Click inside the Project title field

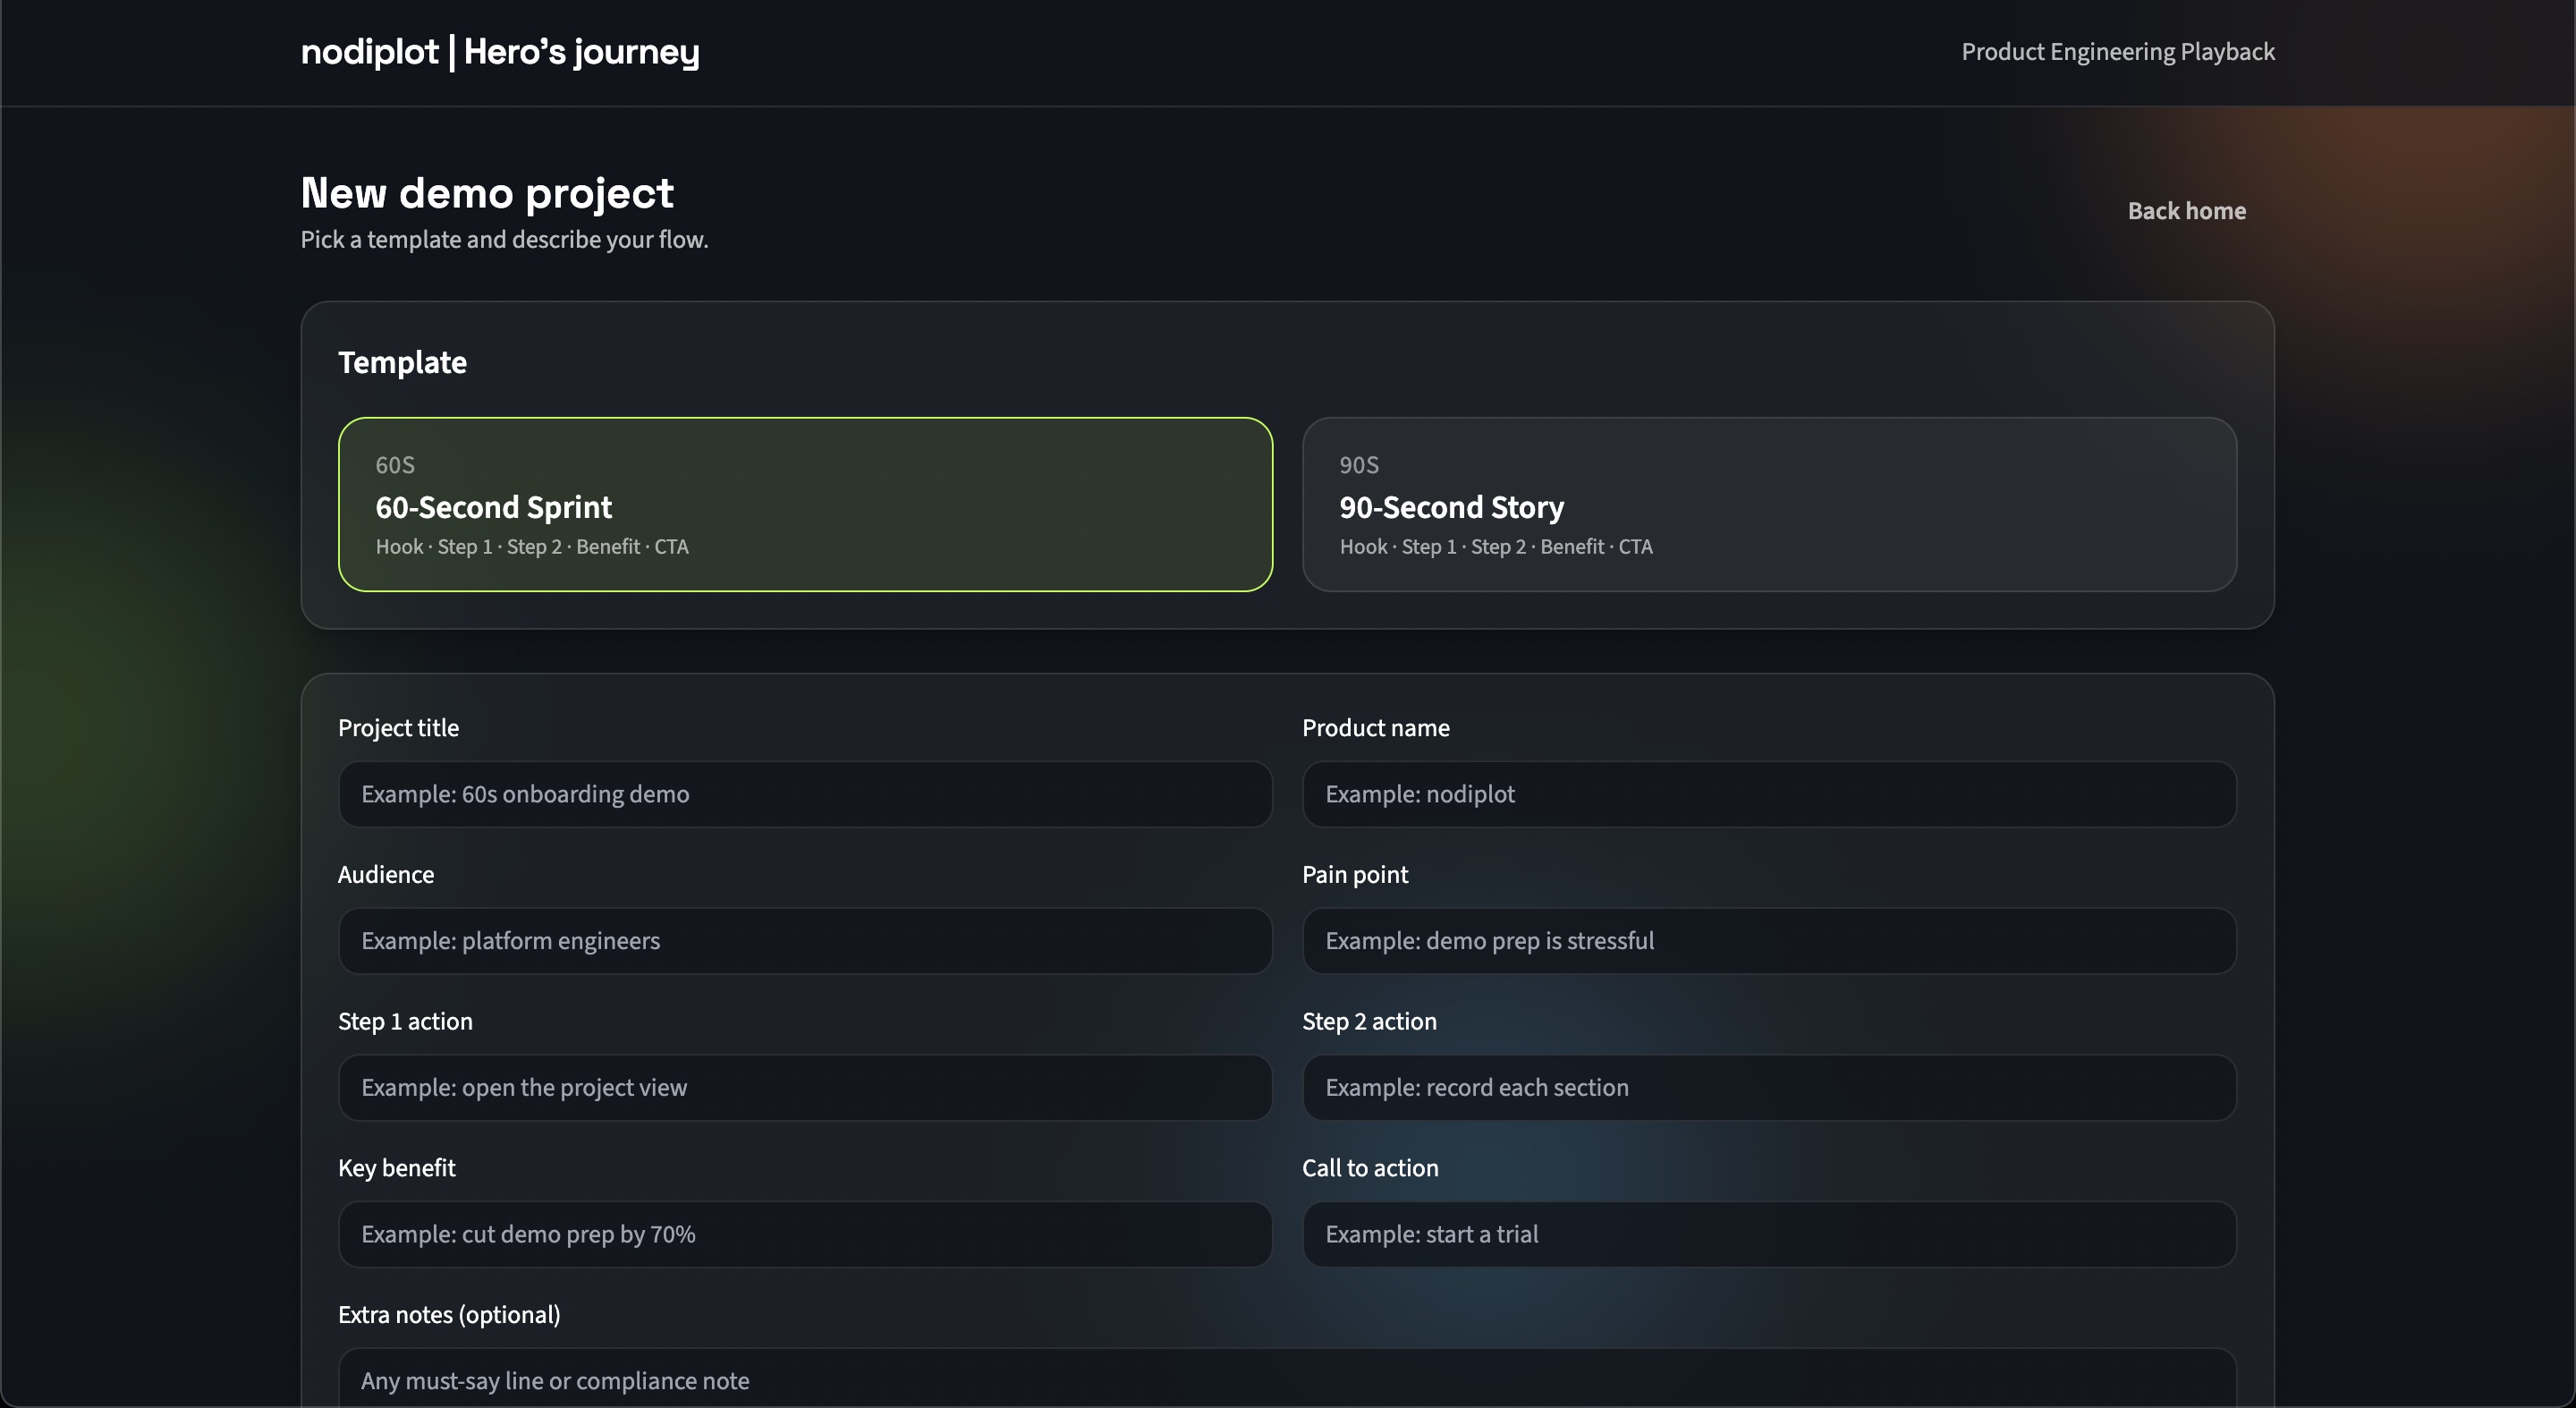804,793
